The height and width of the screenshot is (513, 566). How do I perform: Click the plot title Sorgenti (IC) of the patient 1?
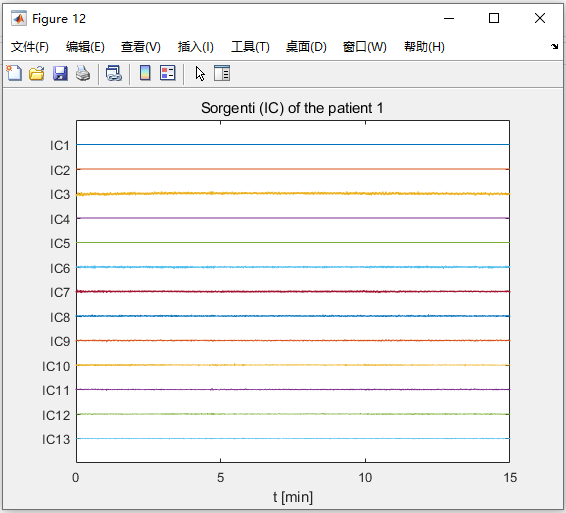tap(292, 108)
